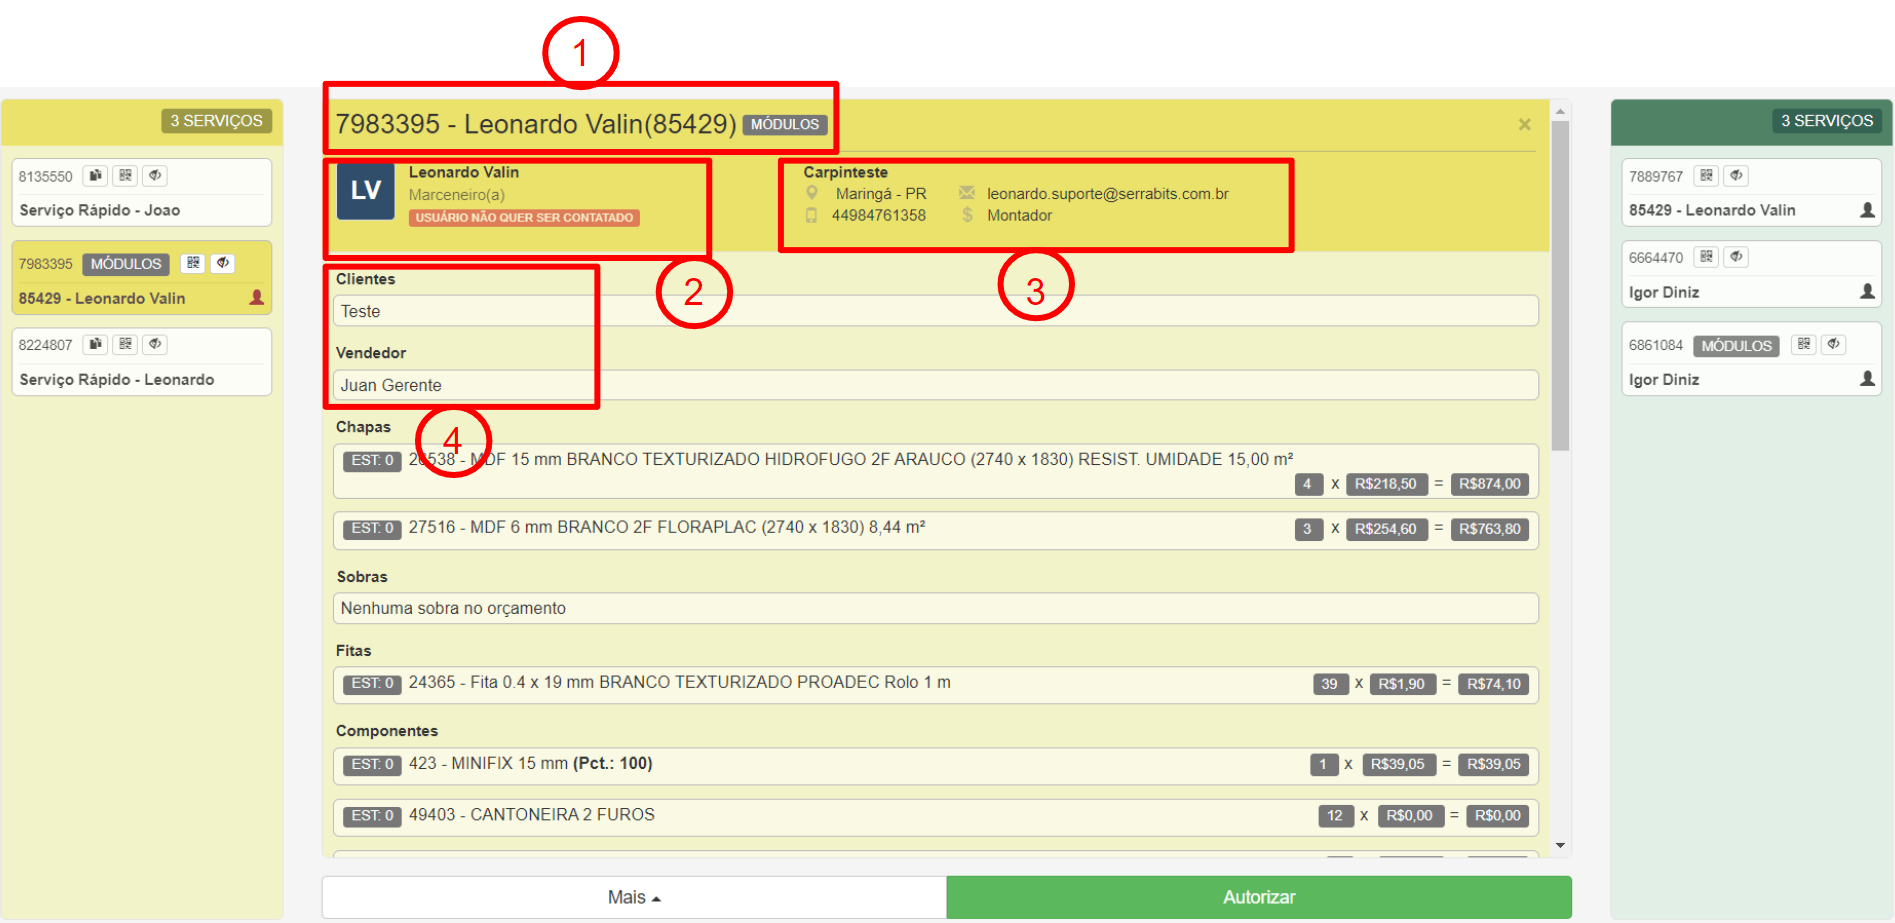Click 3 SERVIÇOS badge in green column
The height and width of the screenshot is (923, 1895).
tap(1827, 121)
